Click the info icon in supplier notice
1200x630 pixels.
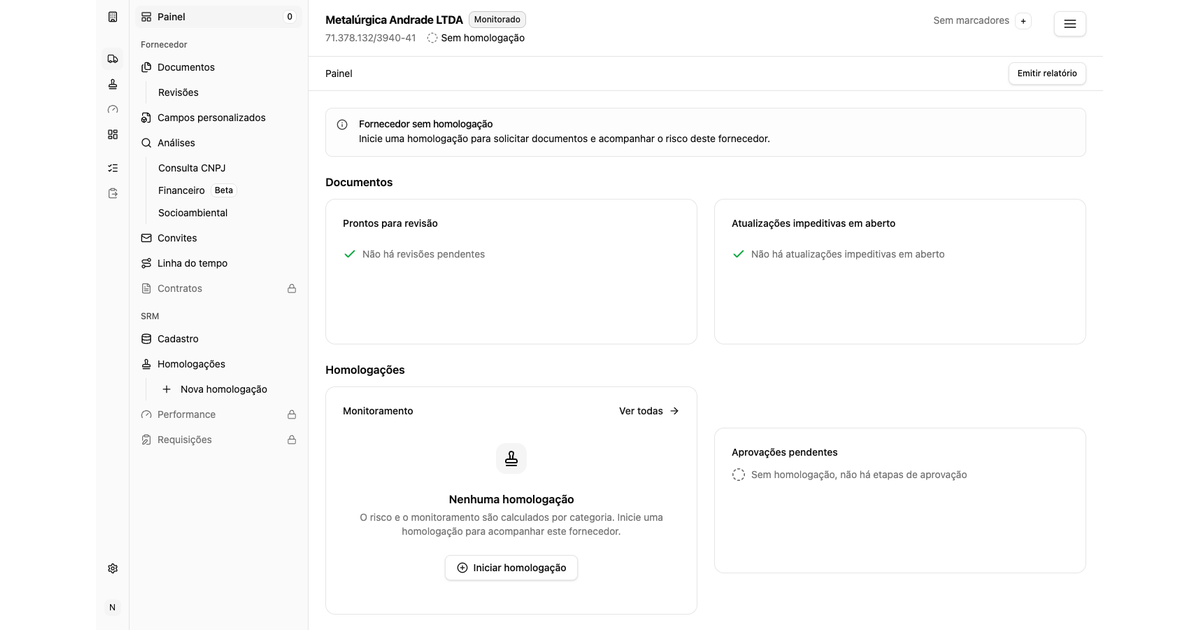pos(342,125)
